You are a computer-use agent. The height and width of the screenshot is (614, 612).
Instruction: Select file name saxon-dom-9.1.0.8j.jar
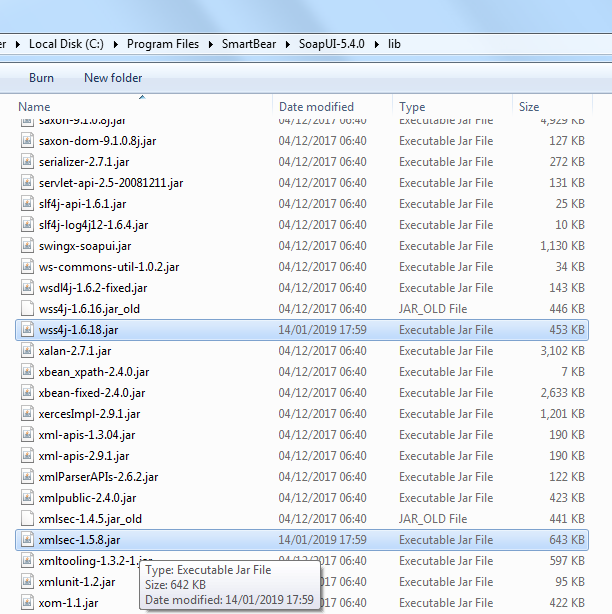click(x=97, y=141)
